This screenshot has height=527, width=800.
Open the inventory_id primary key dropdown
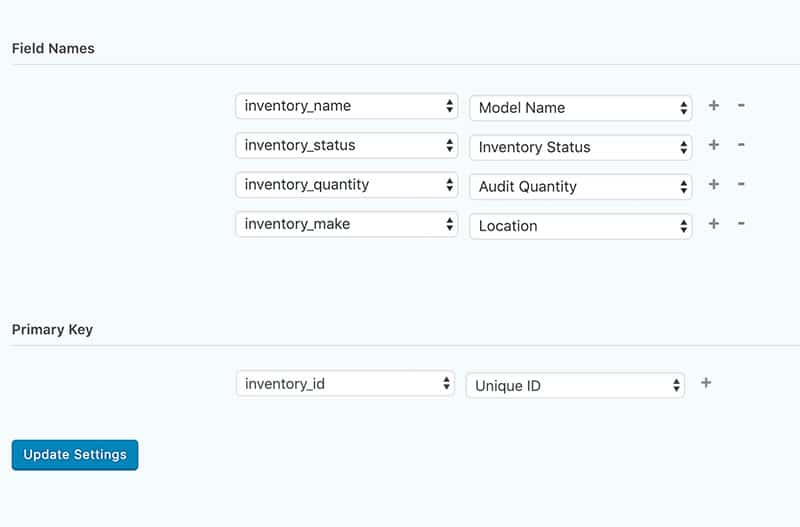click(345, 384)
